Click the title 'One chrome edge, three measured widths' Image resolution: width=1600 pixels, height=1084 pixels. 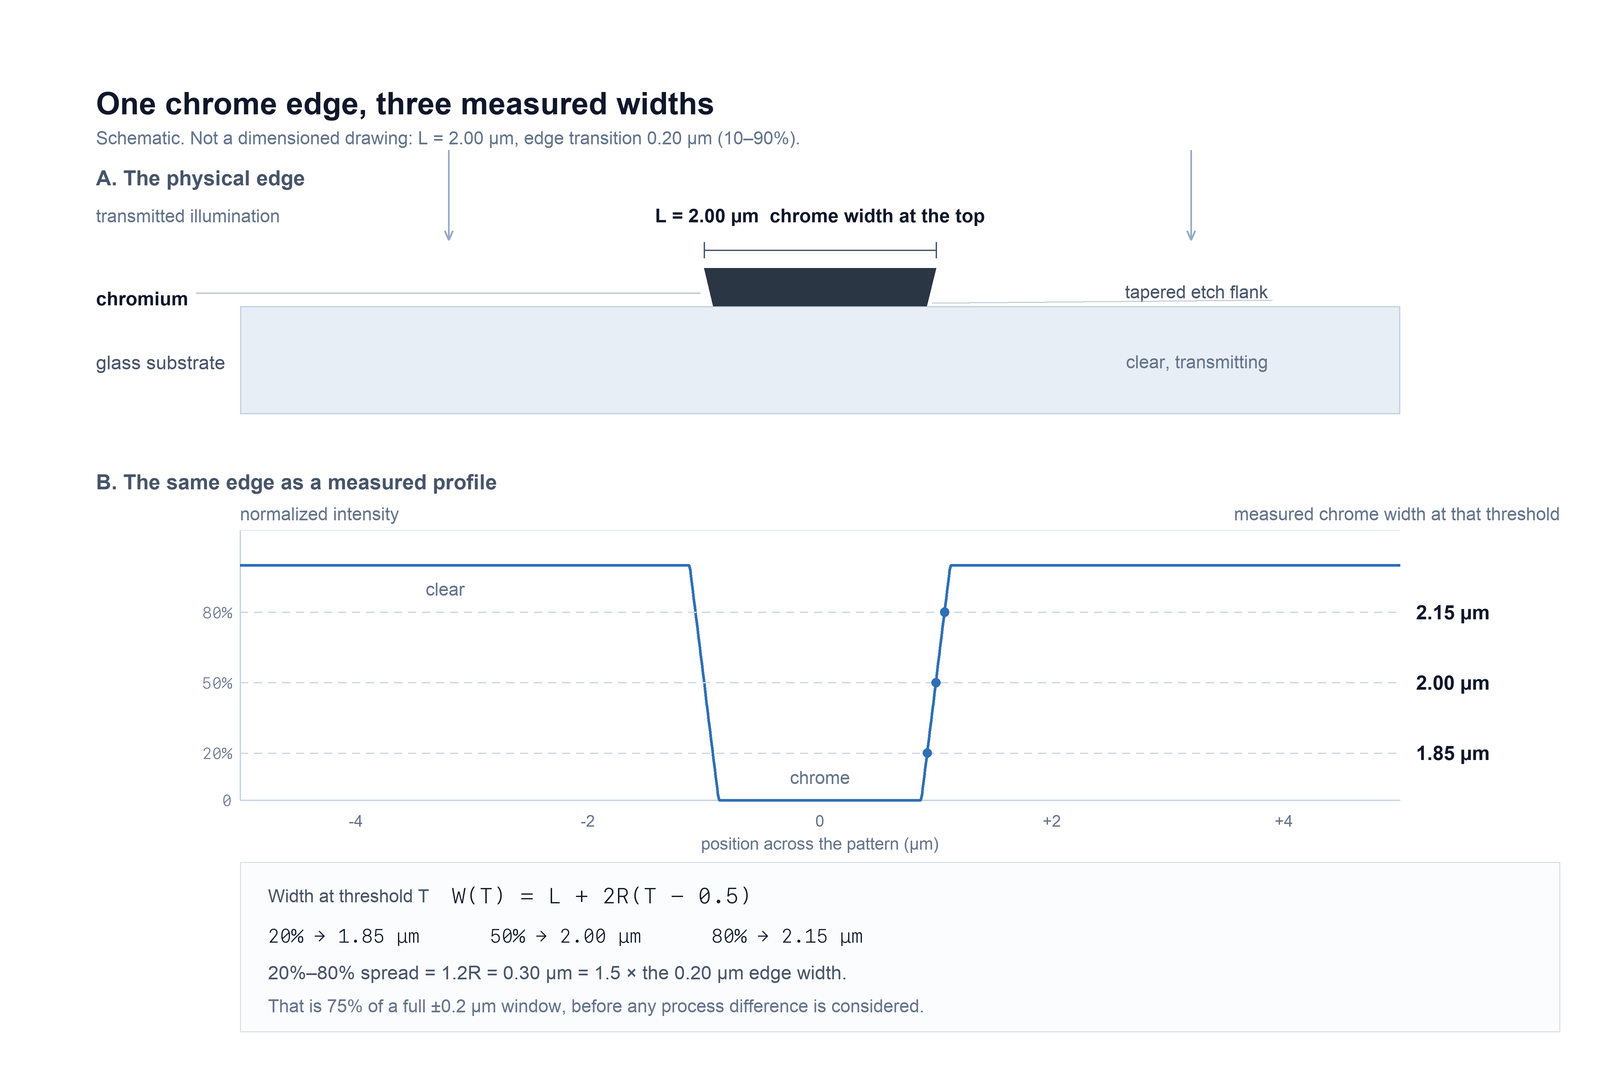[405, 104]
